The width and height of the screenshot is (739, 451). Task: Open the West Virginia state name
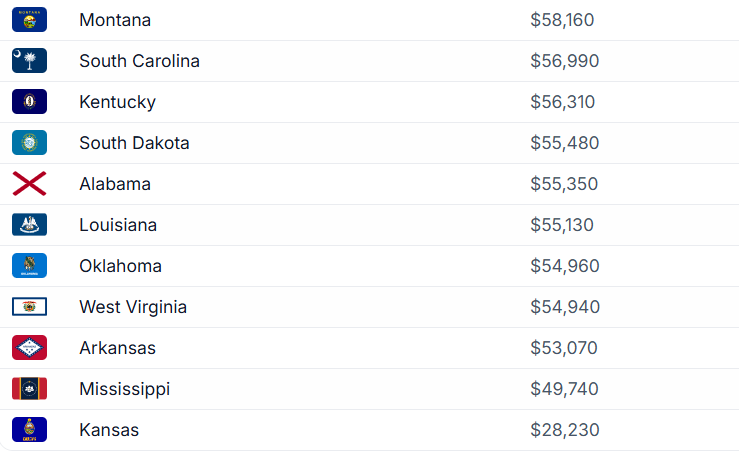click(x=133, y=307)
